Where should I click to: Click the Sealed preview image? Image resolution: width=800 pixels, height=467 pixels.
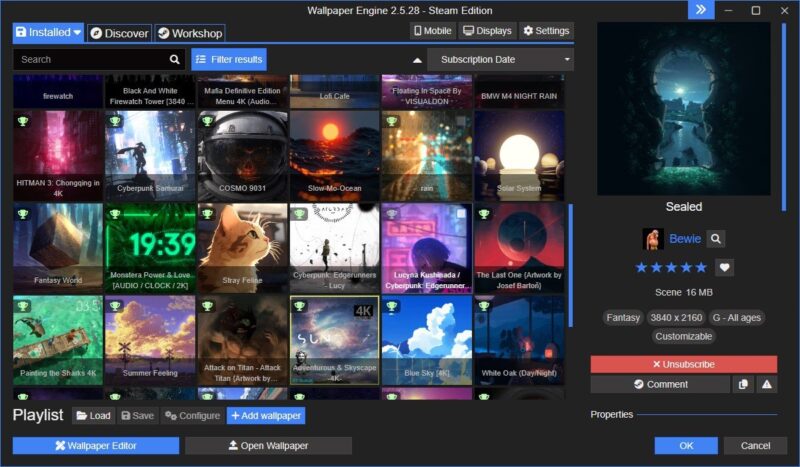point(684,109)
